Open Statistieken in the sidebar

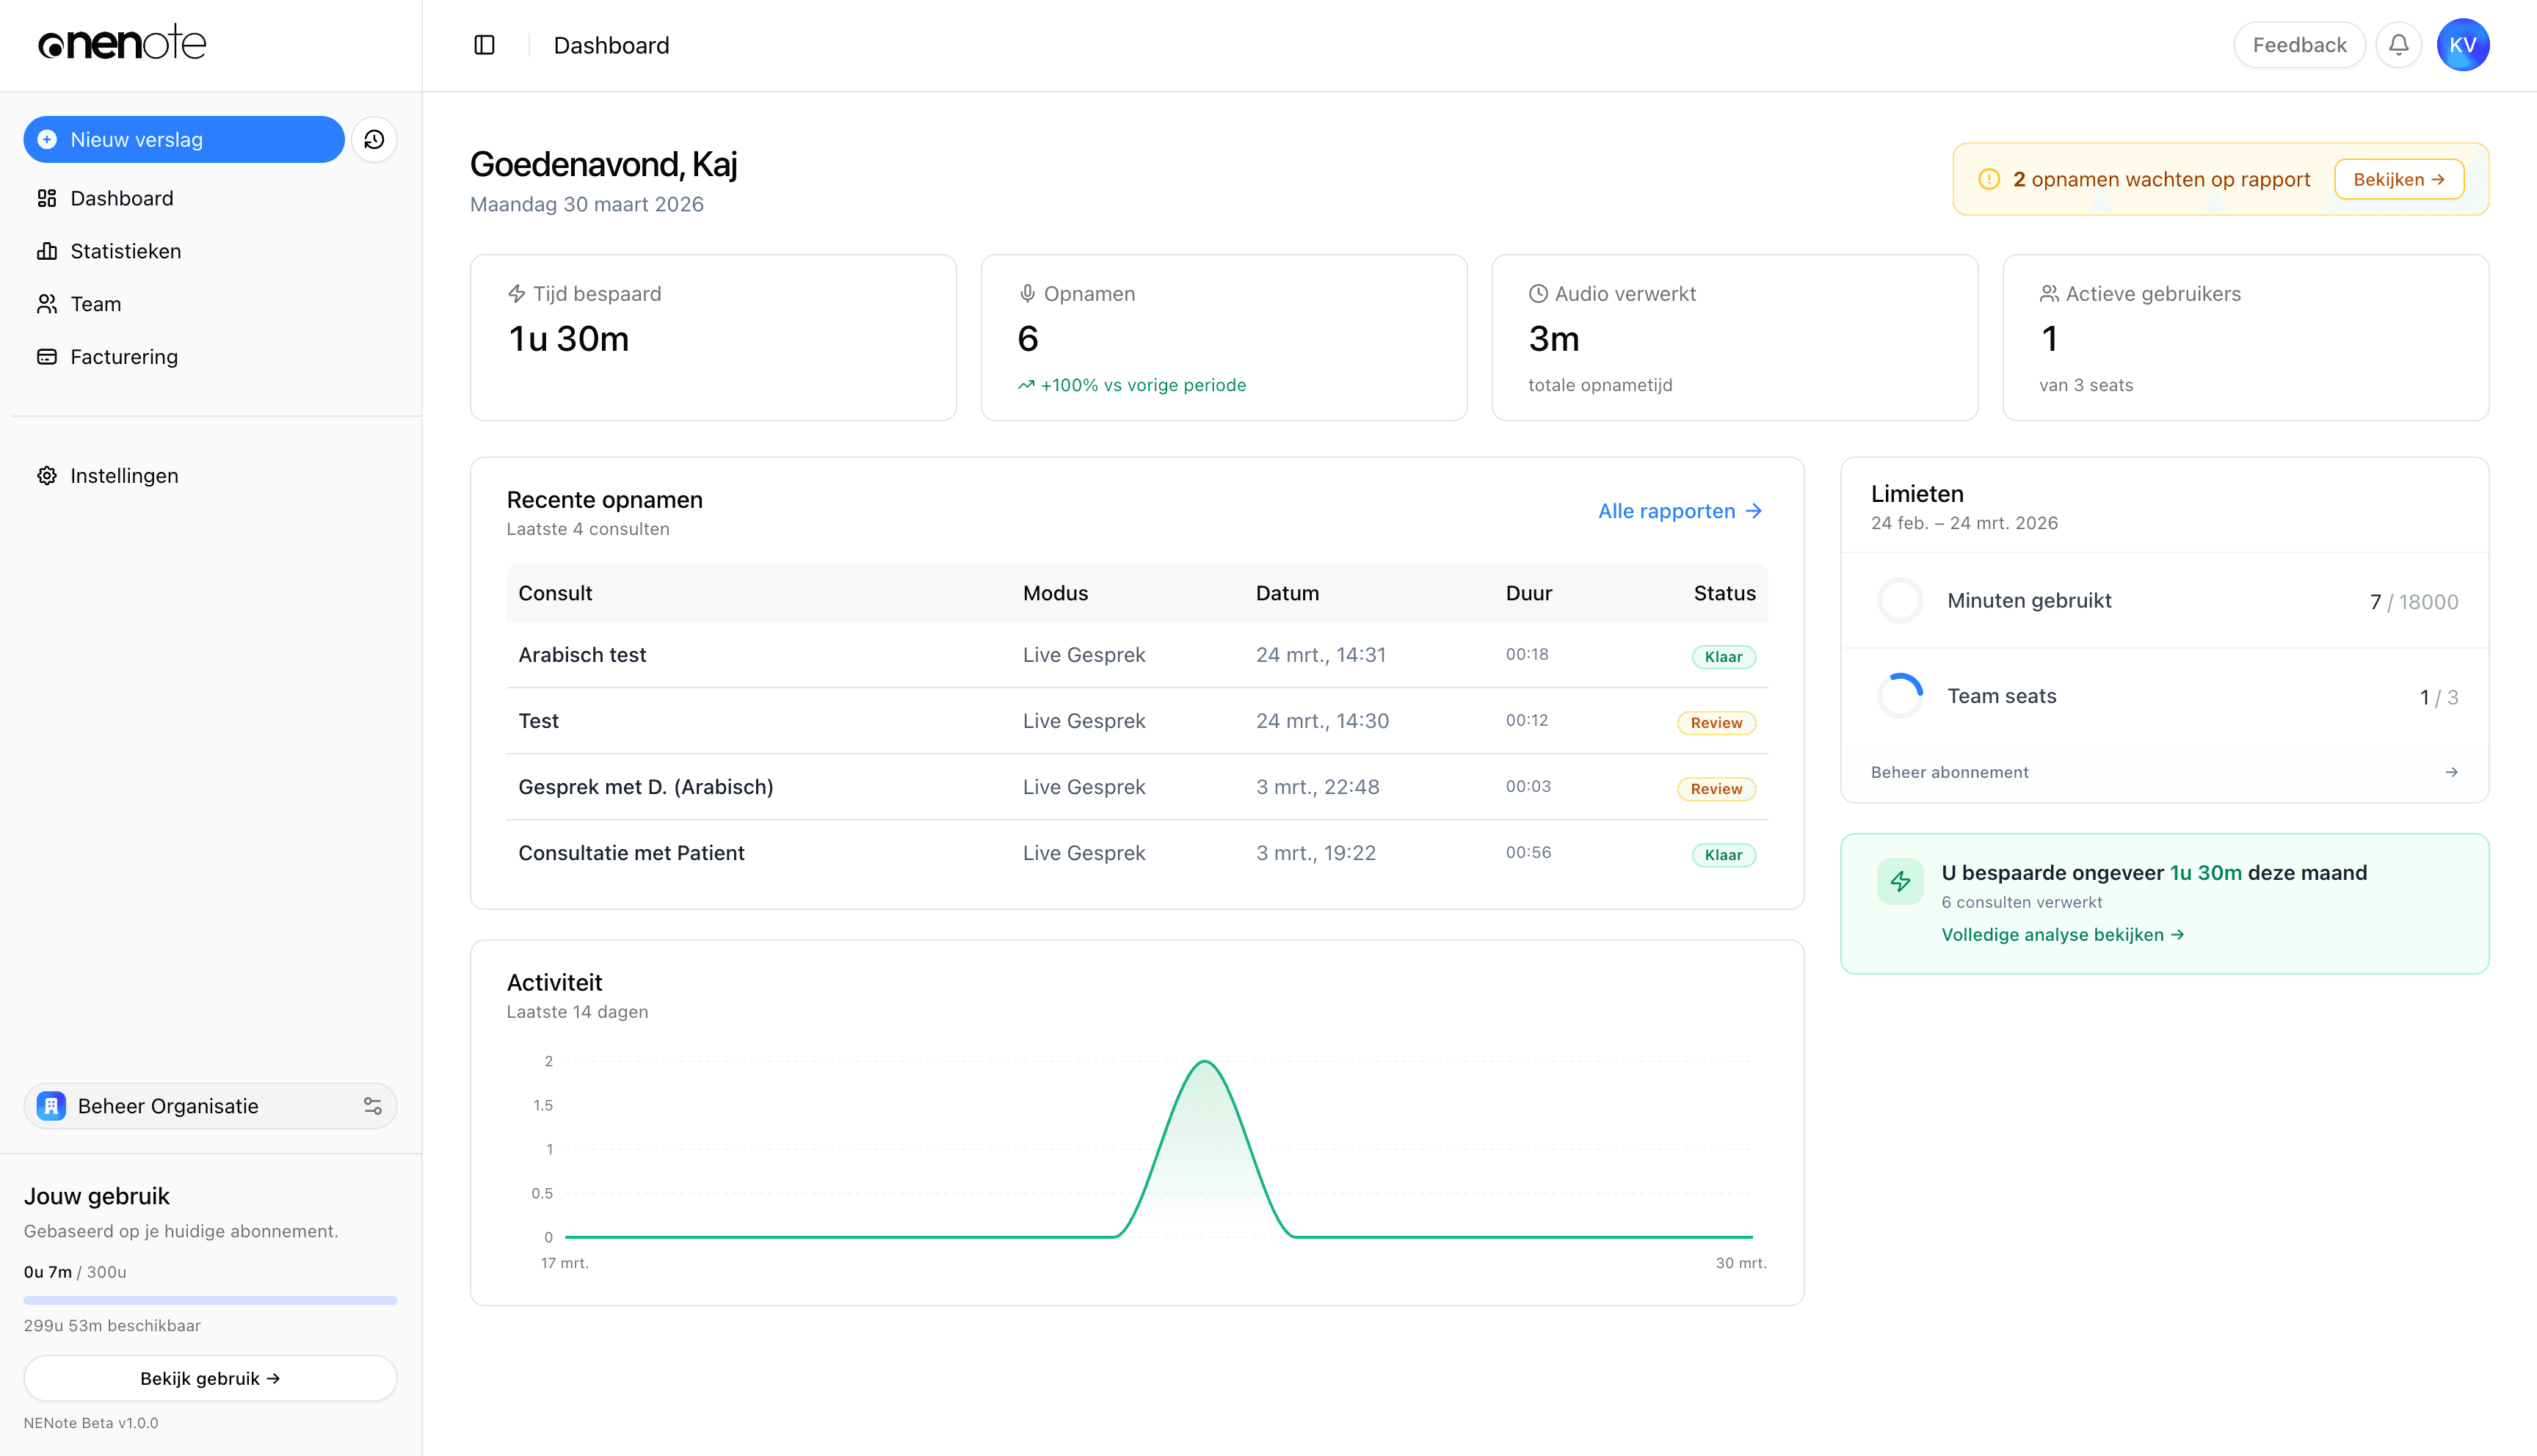click(125, 251)
